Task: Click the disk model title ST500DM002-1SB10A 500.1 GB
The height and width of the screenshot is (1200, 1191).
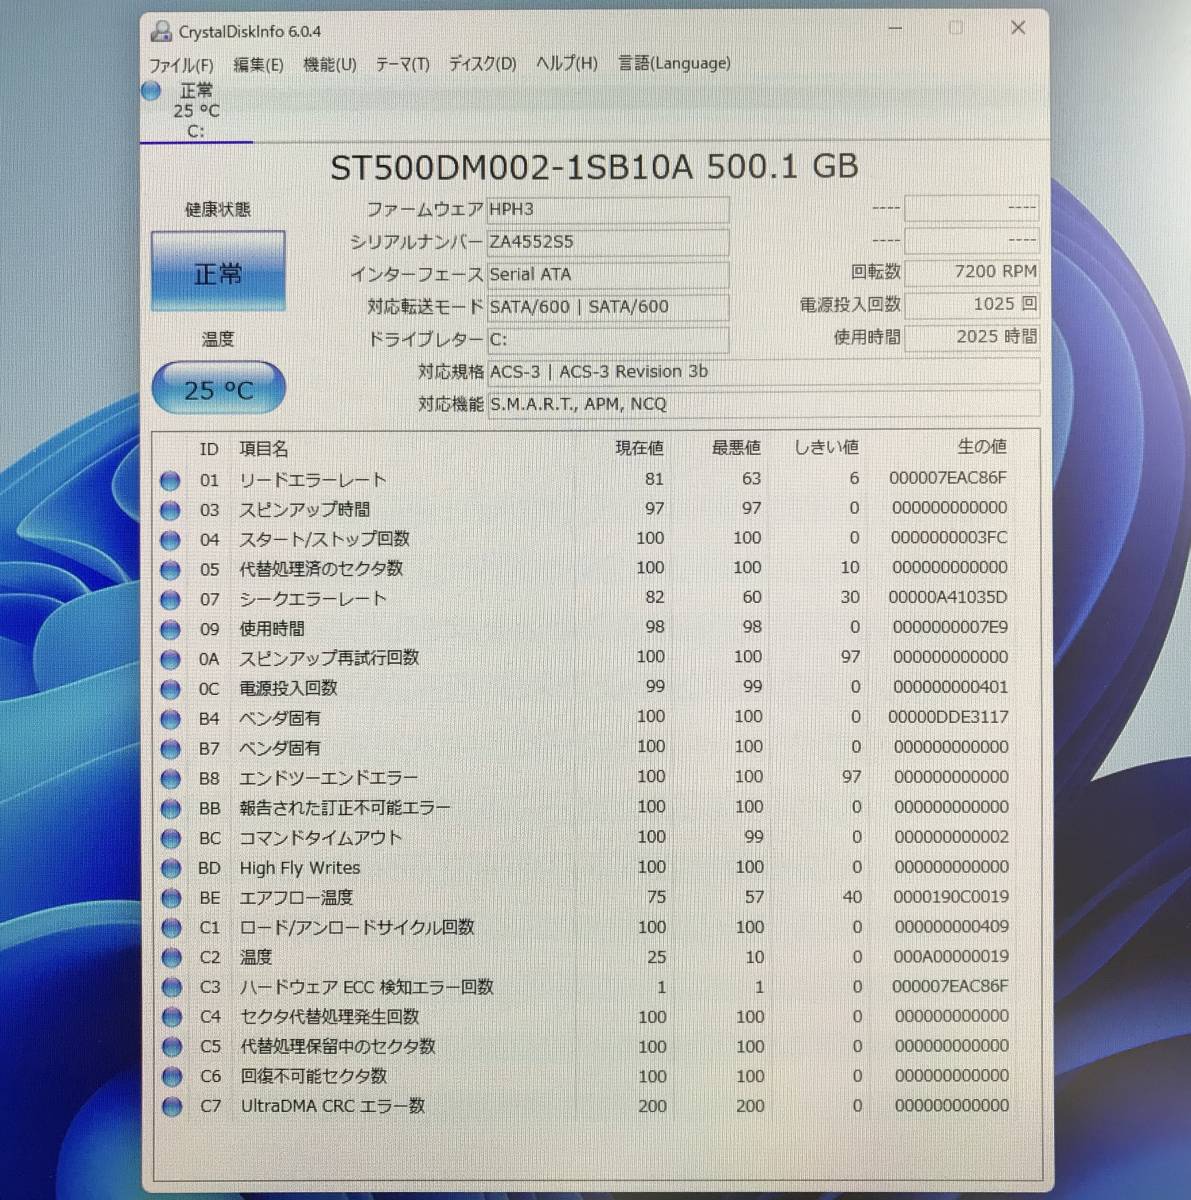Action: 594,167
